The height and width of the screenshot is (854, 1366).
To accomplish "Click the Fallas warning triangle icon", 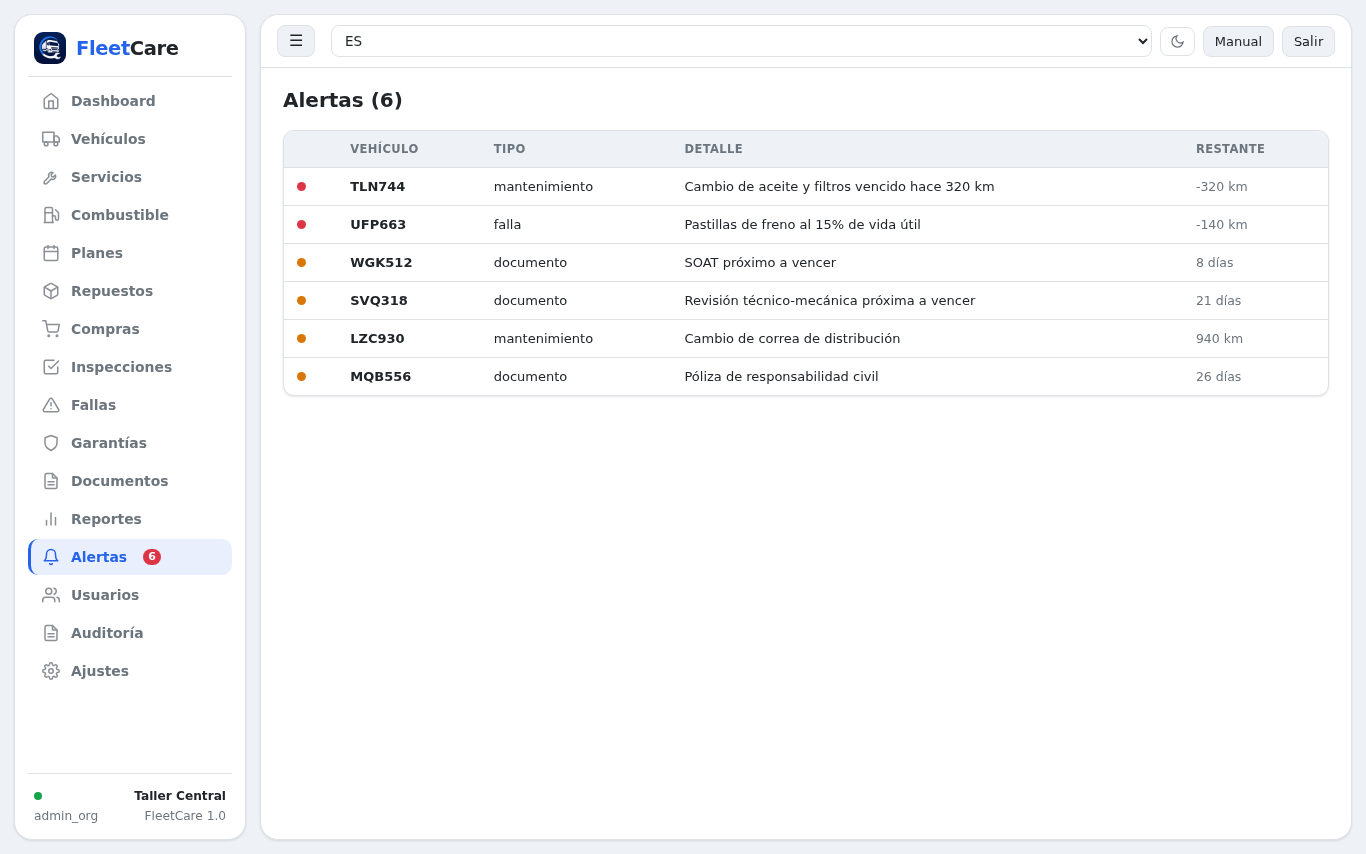I will [x=51, y=405].
